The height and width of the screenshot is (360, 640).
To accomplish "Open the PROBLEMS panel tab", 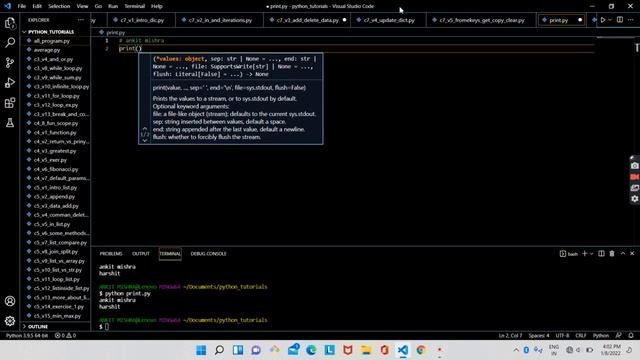I will (x=111, y=253).
